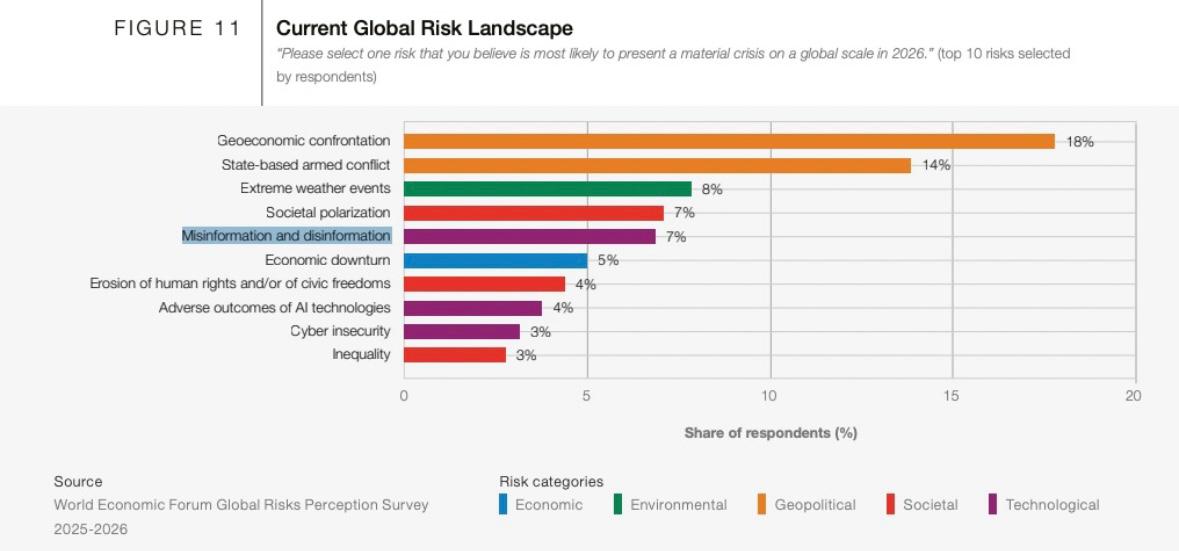
Task: Click the green Environmental legend swatch
Action: 617,505
